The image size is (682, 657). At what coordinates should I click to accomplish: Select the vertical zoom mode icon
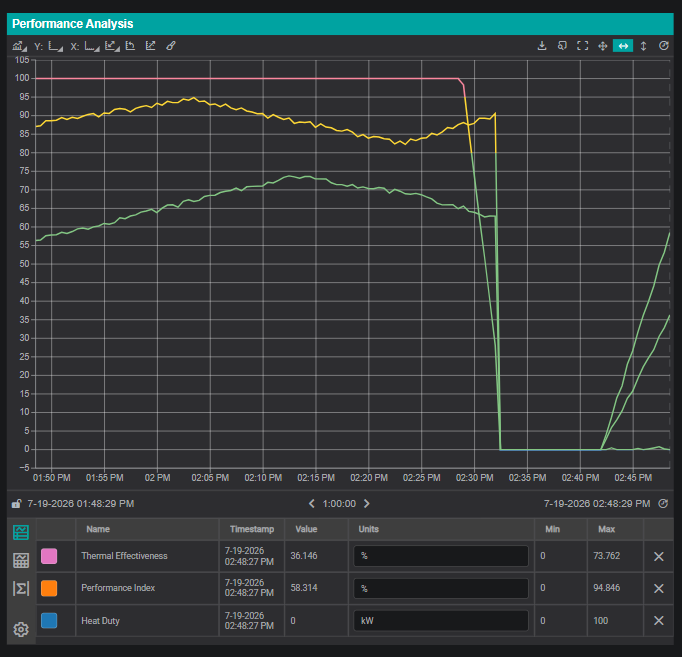[643, 46]
